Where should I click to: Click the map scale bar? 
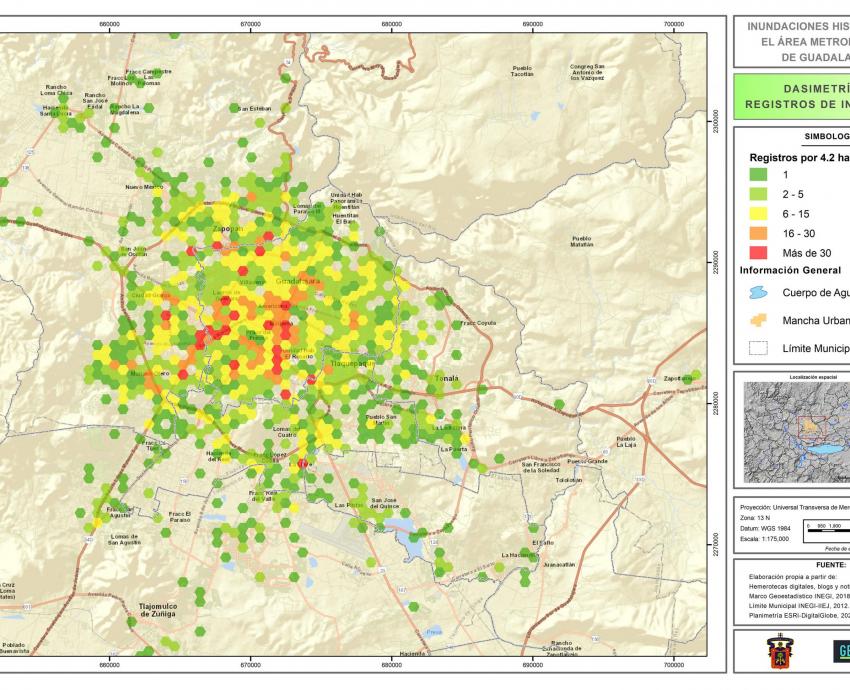tap(828, 531)
